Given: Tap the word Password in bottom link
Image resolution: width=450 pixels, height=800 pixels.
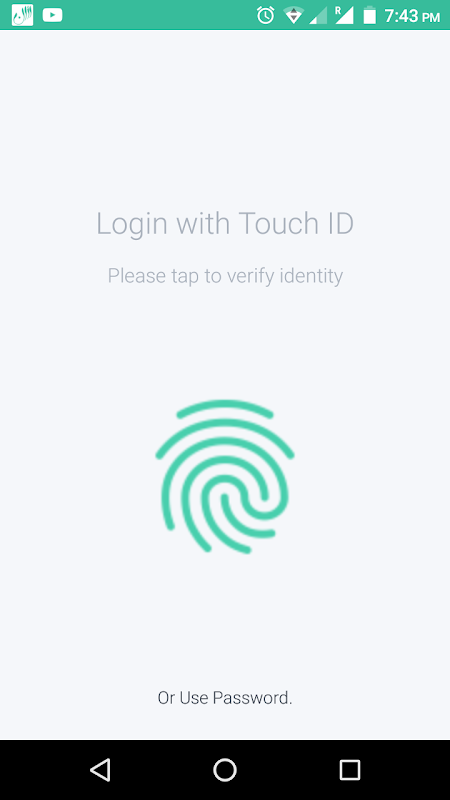Looking at the screenshot, I should 253,697.
